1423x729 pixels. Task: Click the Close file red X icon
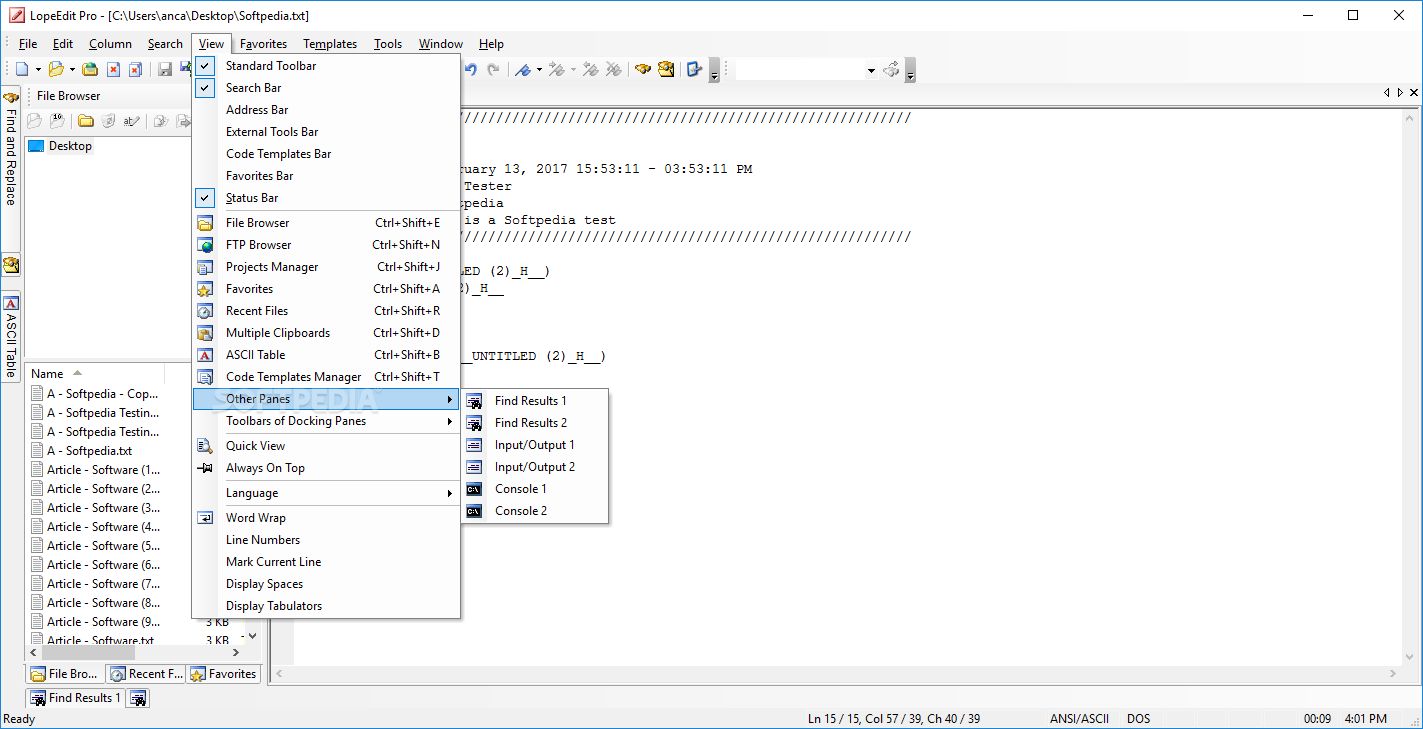tap(113, 69)
